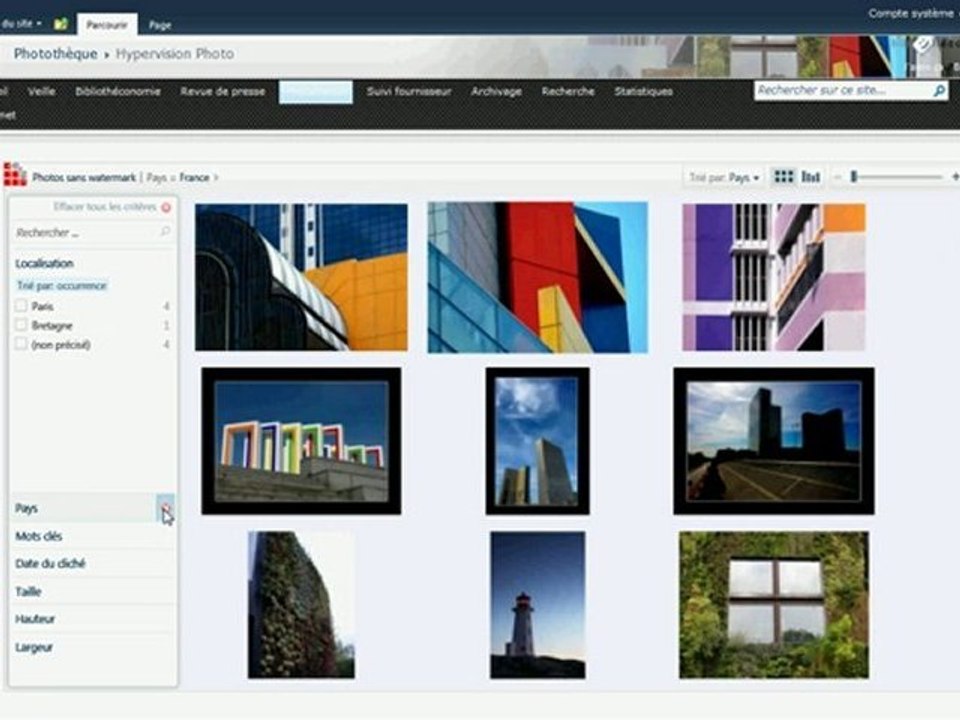Click the red squares Hypervision logo
The width and height of the screenshot is (960, 720).
(15, 174)
